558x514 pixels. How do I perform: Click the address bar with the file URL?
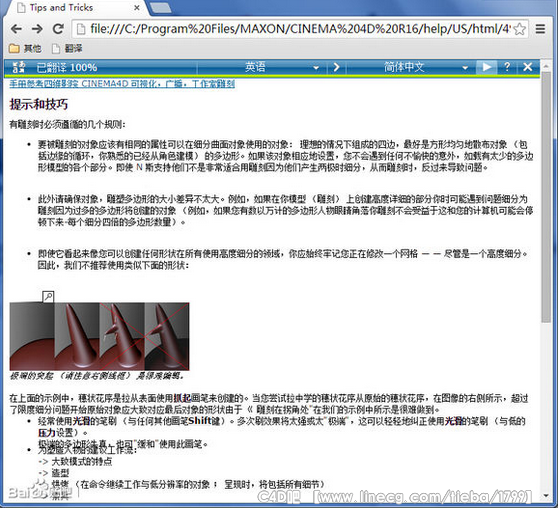(x=300, y=28)
